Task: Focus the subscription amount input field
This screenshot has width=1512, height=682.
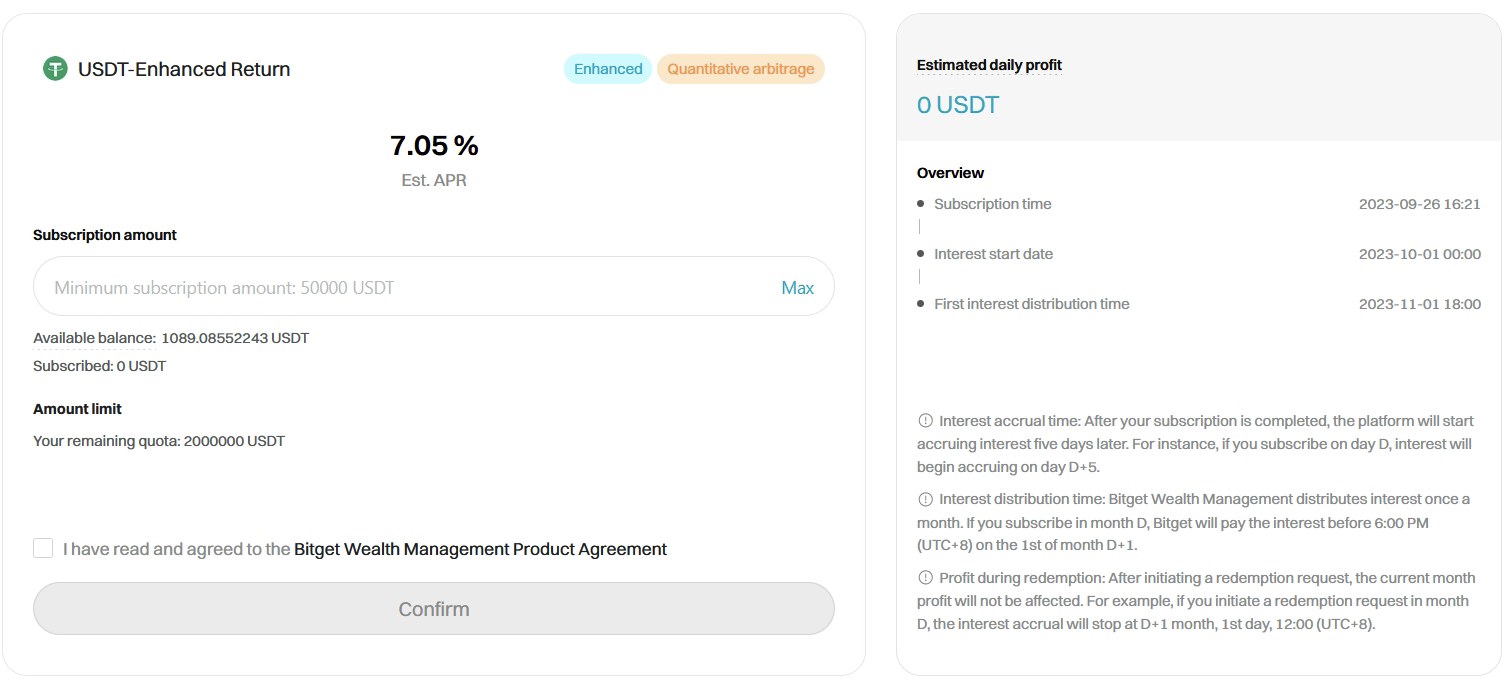Action: [x=434, y=287]
